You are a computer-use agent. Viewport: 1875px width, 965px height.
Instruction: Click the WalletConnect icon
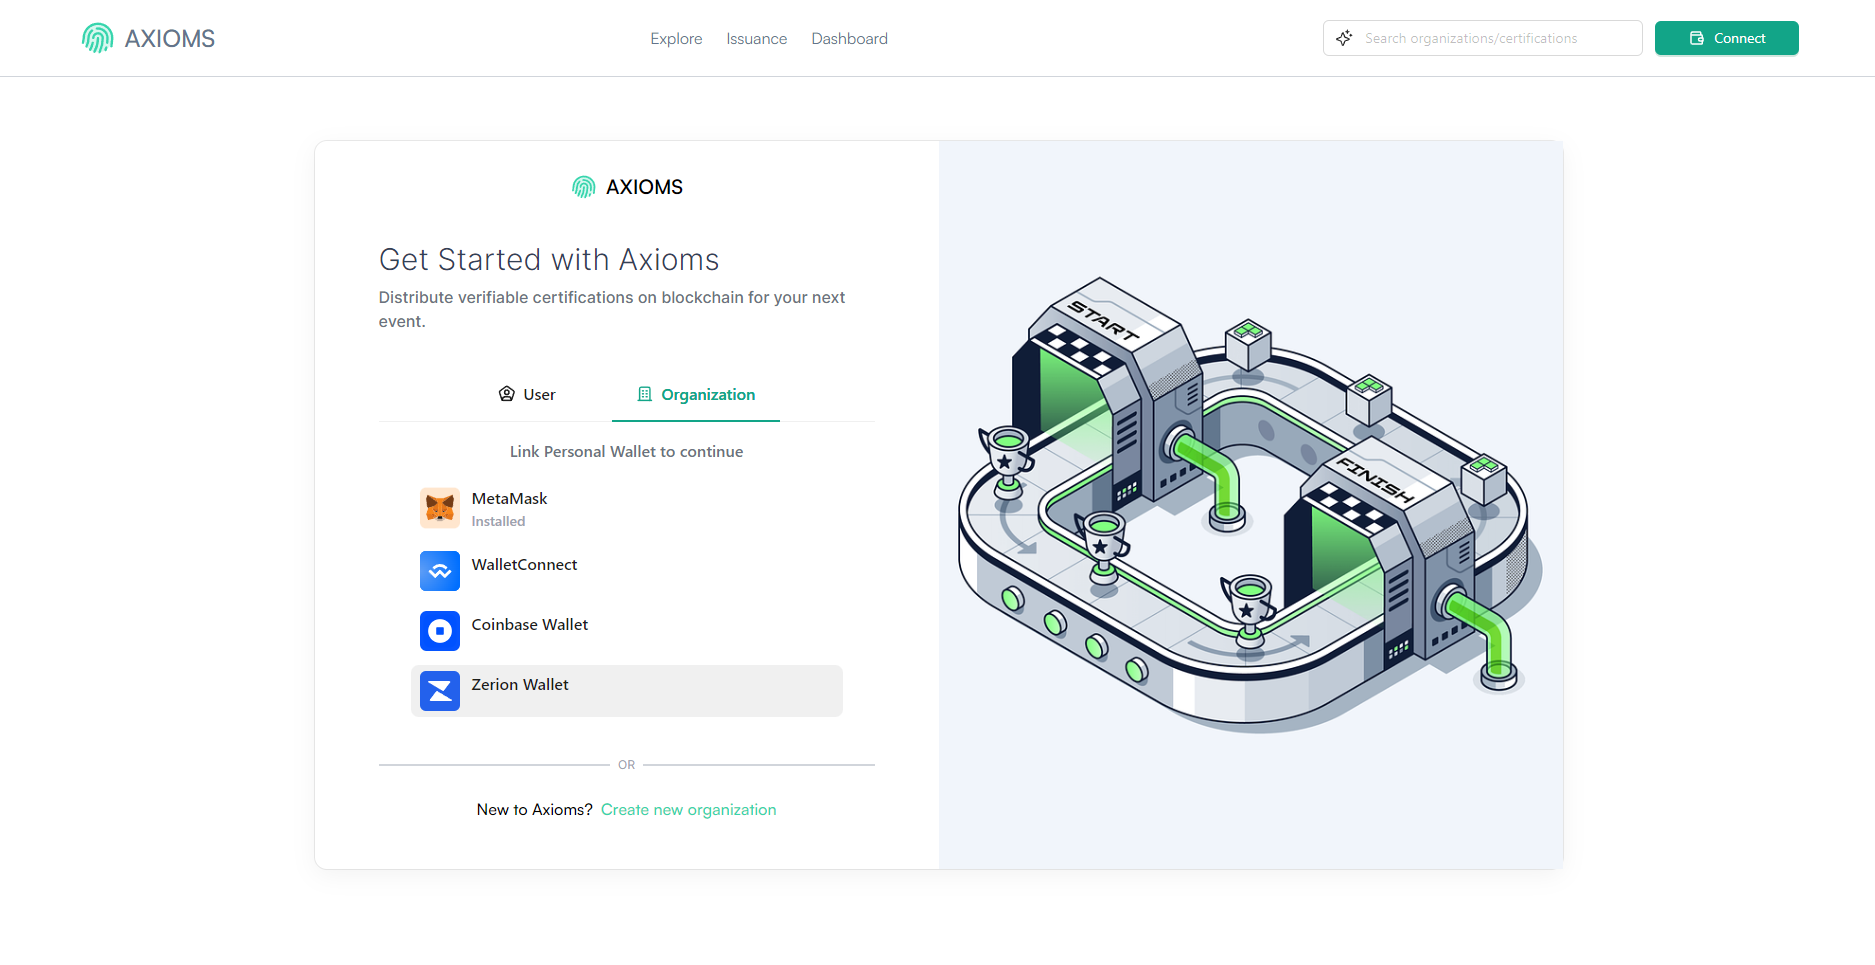(x=440, y=571)
